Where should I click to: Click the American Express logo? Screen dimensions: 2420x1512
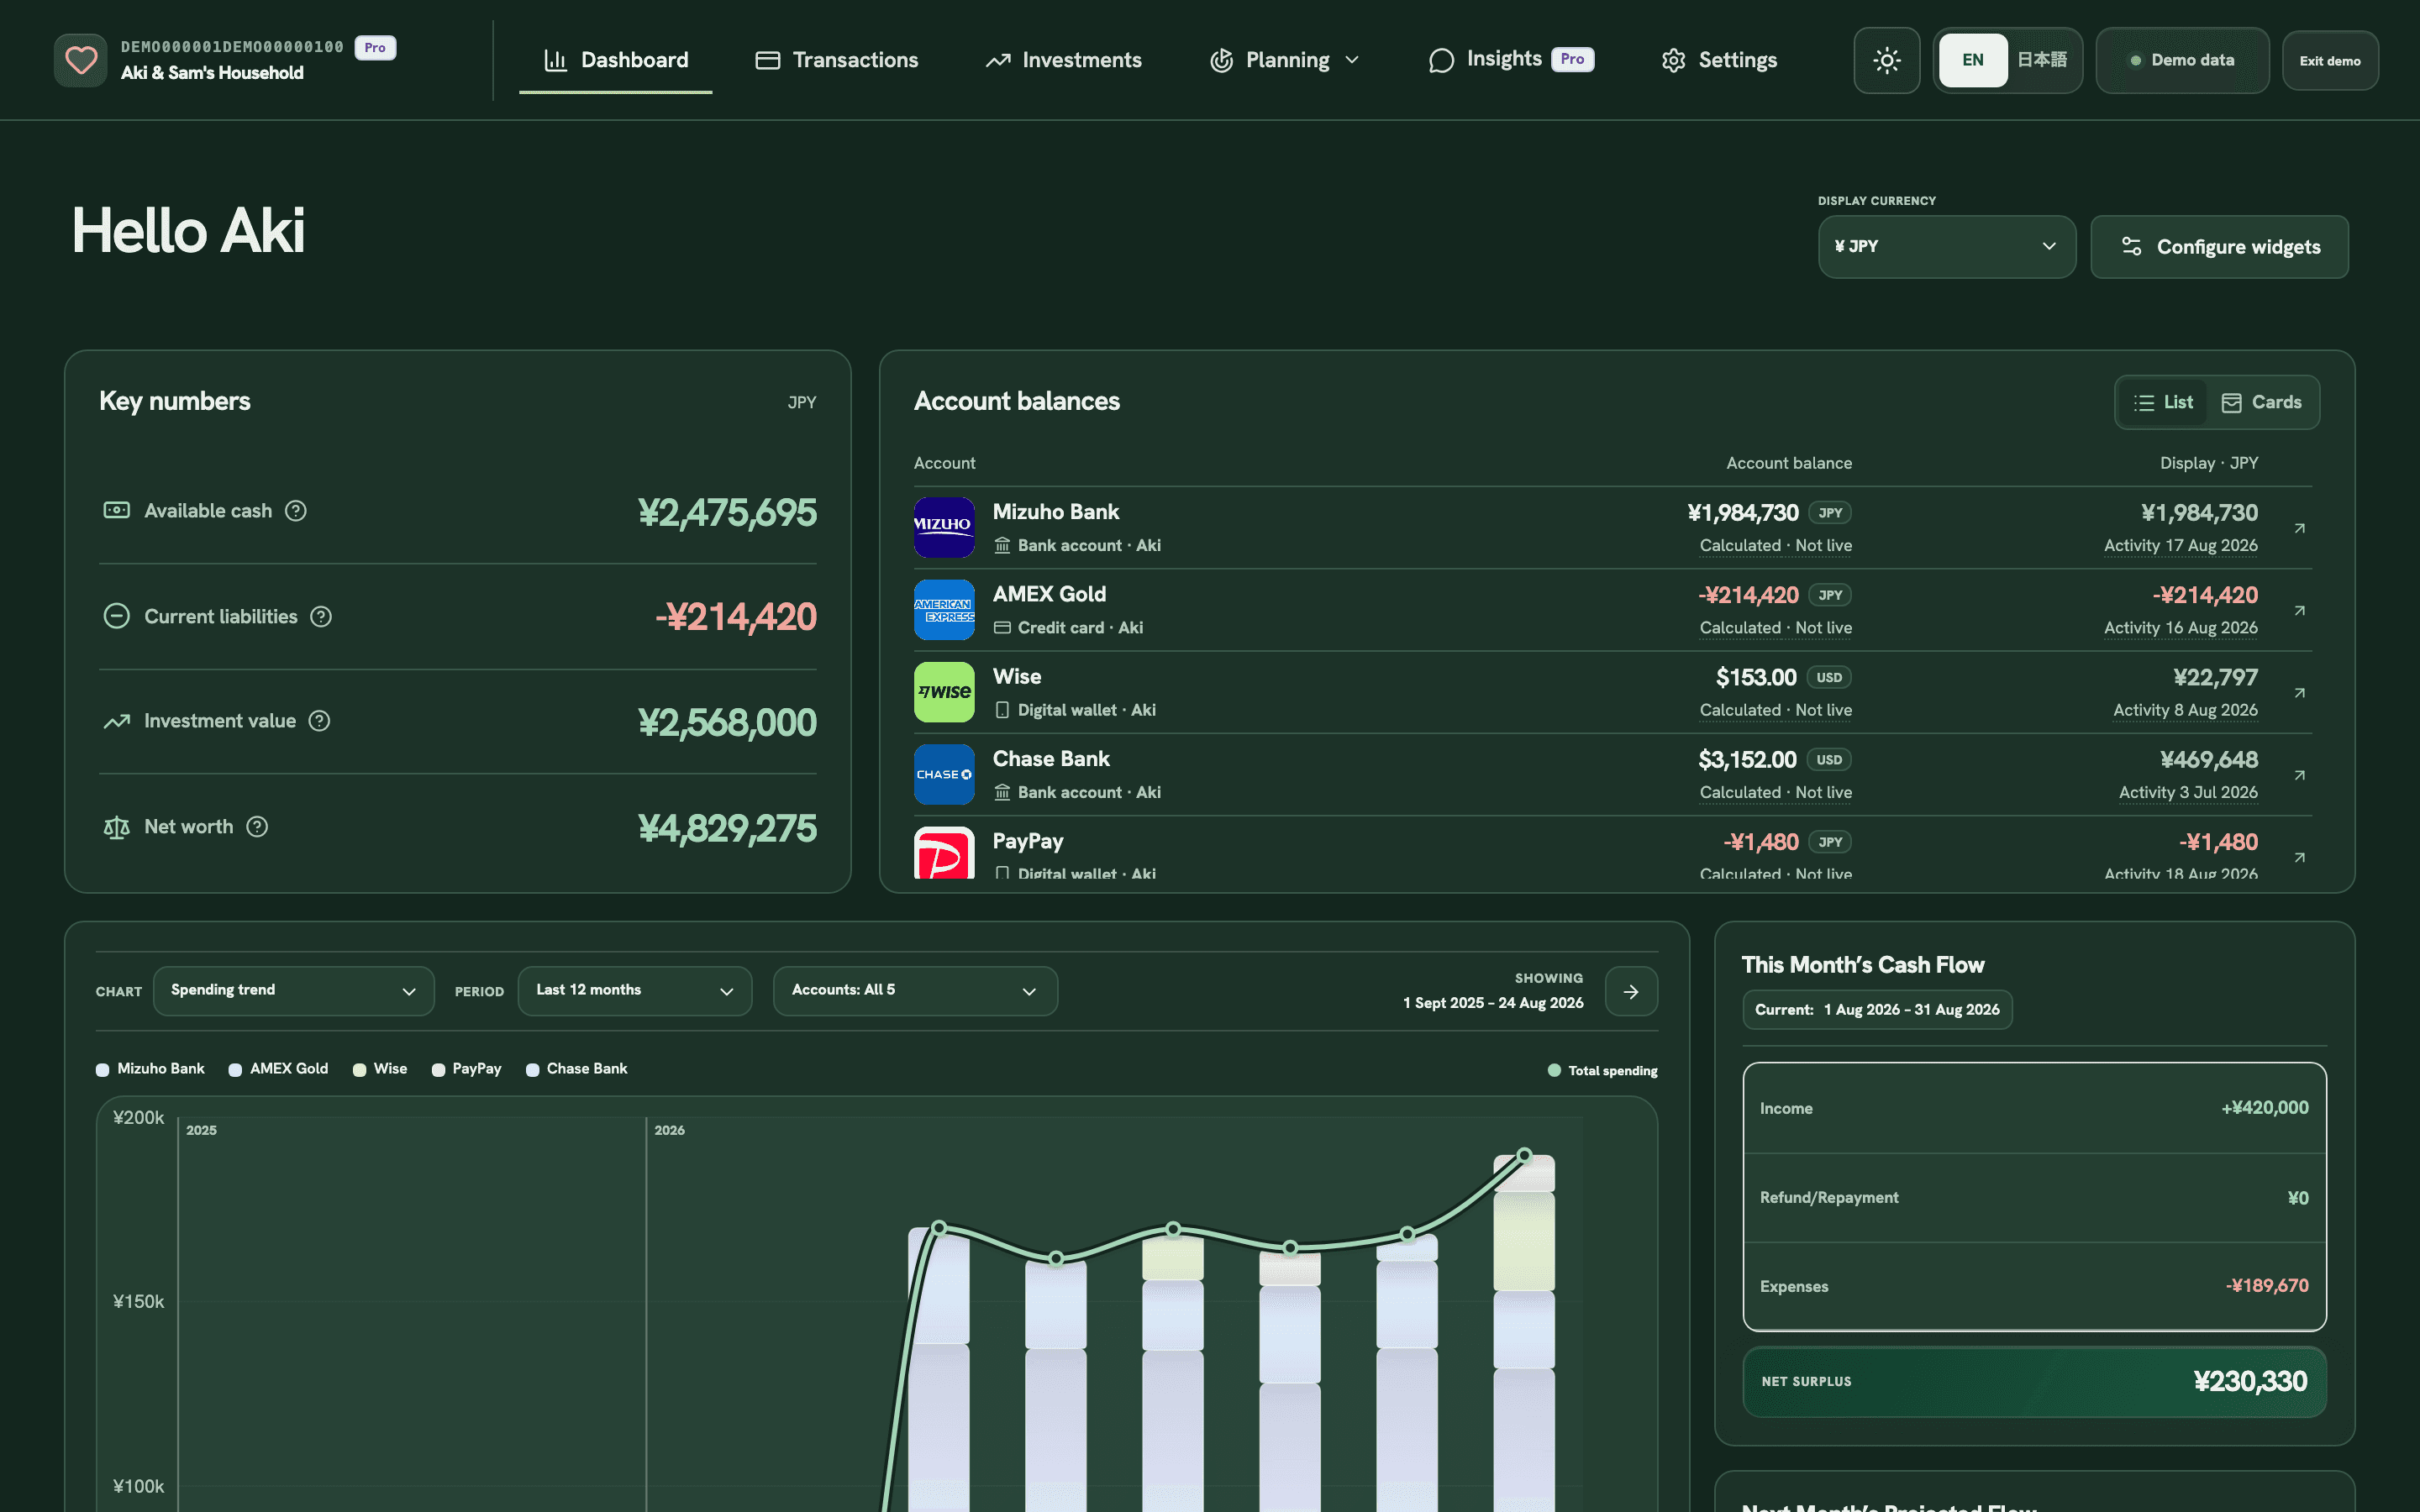(944, 610)
